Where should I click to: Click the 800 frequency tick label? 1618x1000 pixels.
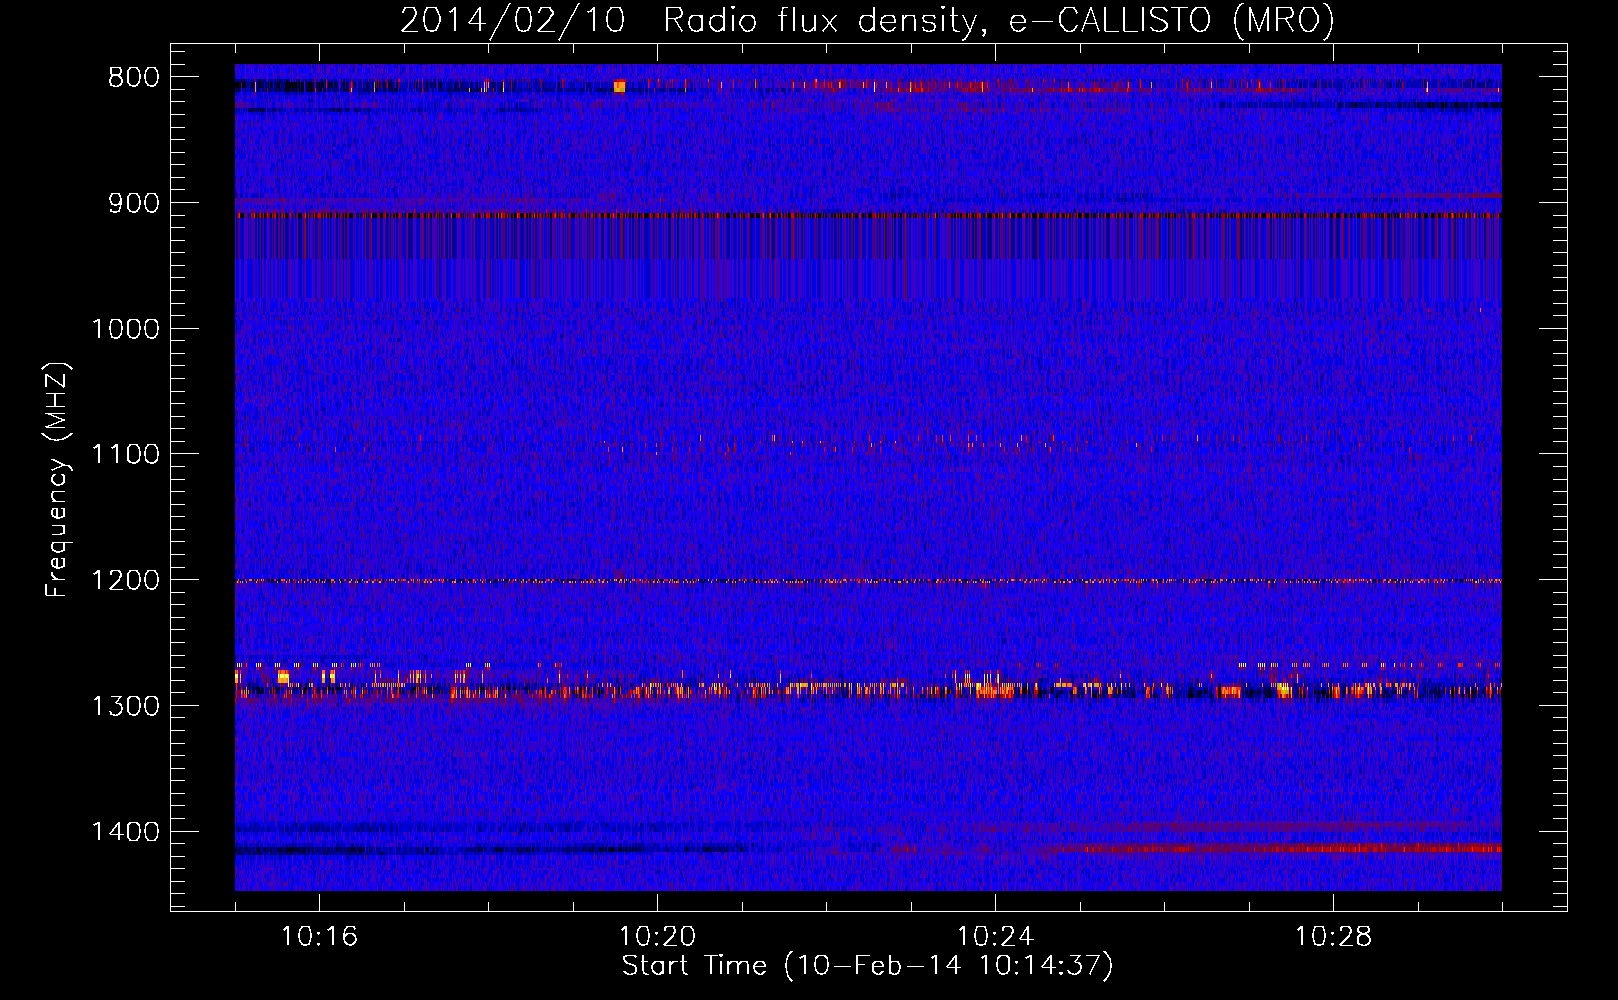click(134, 78)
